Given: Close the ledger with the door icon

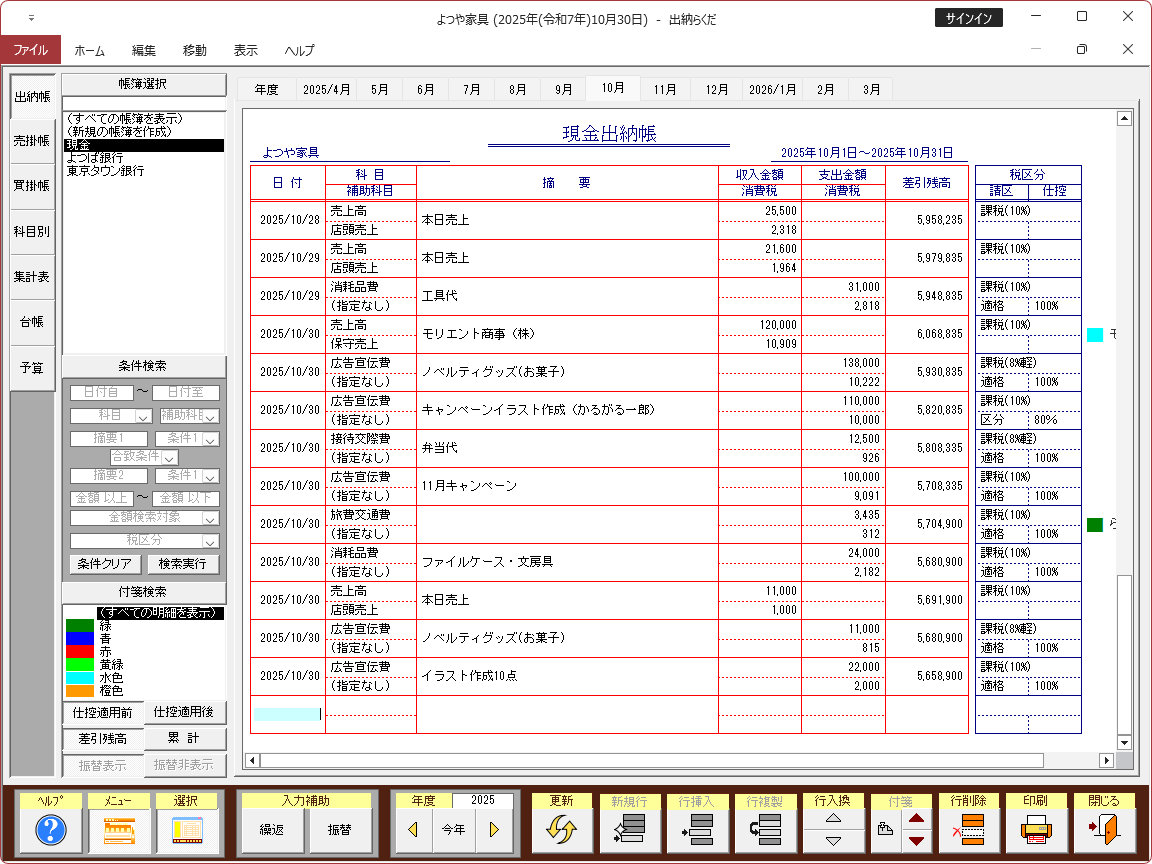Looking at the screenshot, I should point(1104,830).
